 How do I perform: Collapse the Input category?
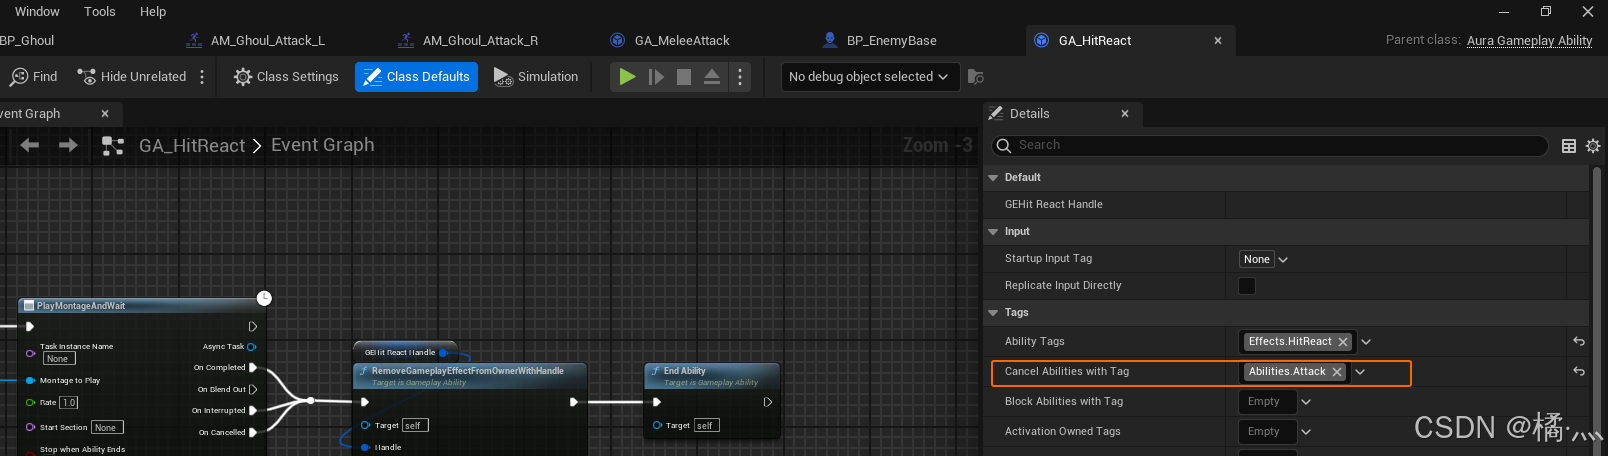point(993,232)
